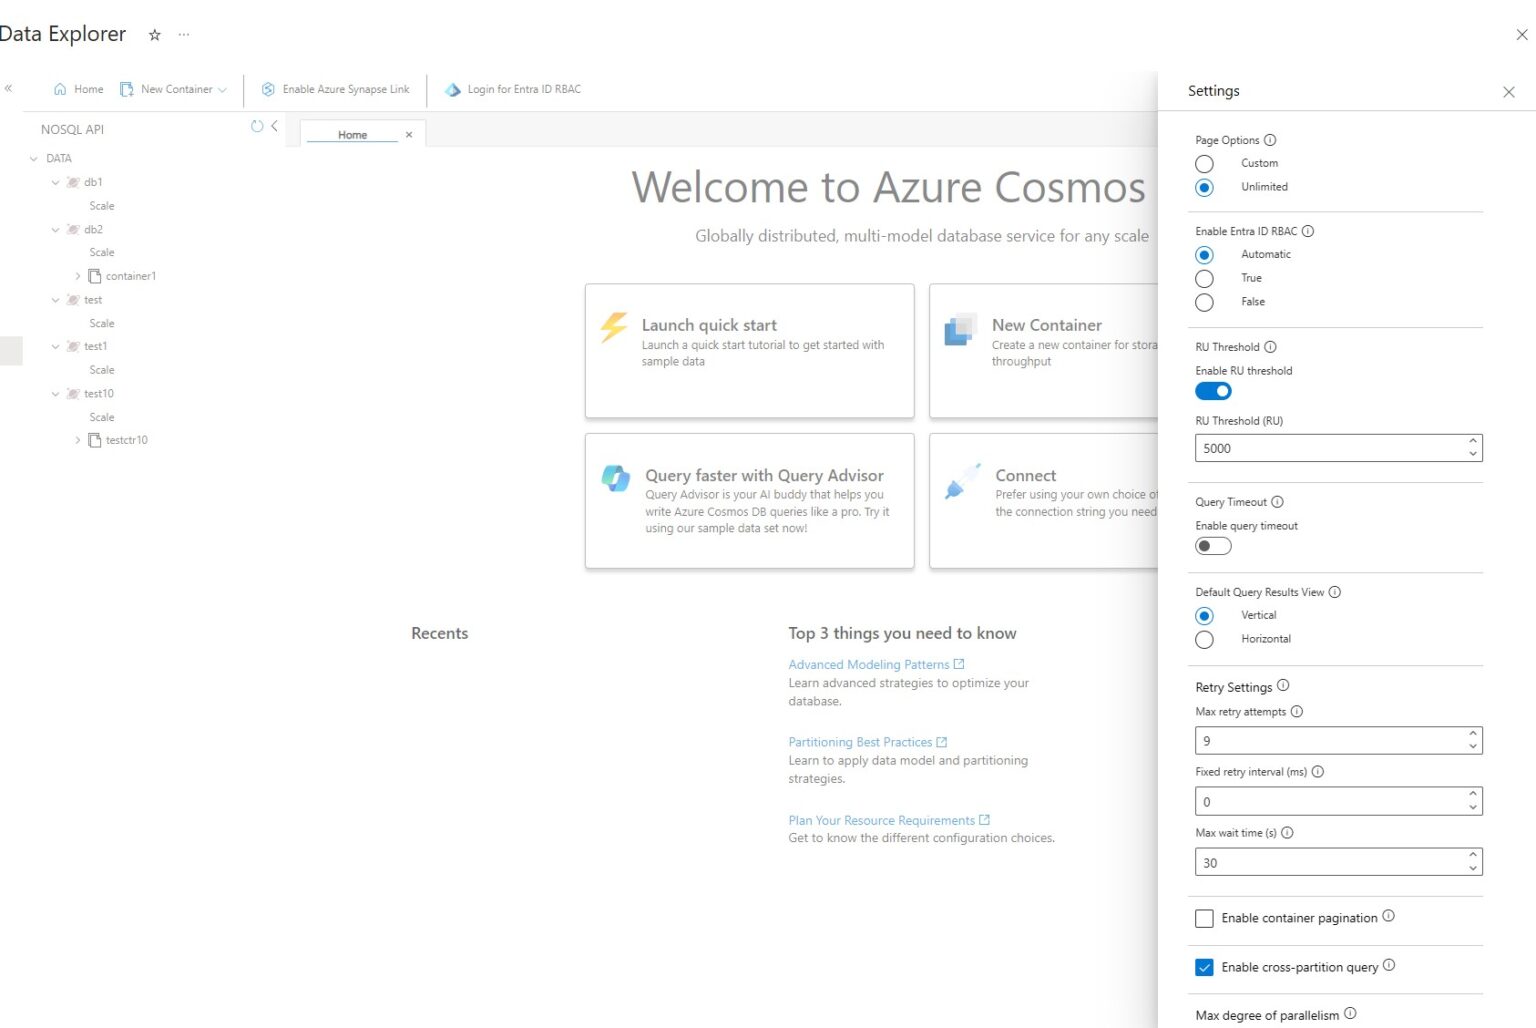Click the Login for Entra ID RBAC icon

(x=453, y=89)
